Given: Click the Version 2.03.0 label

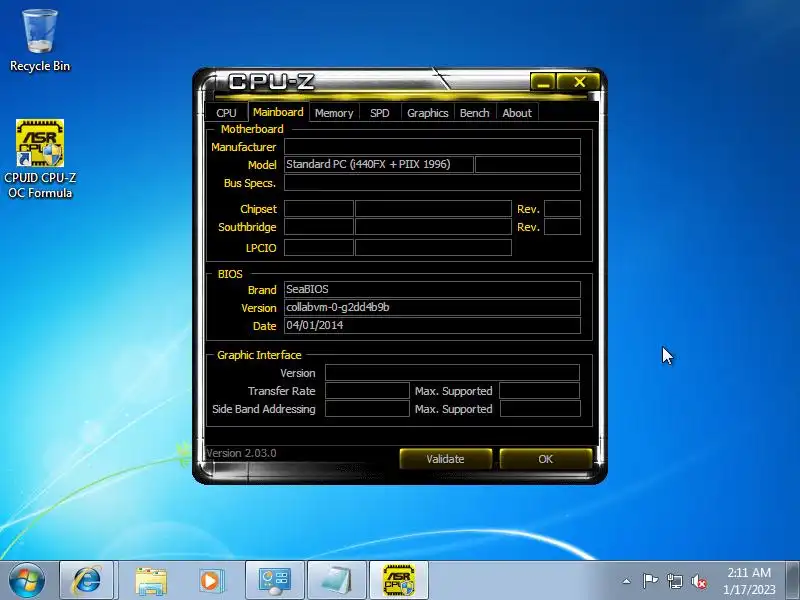Looking at the screenshot, I should 241,453.
